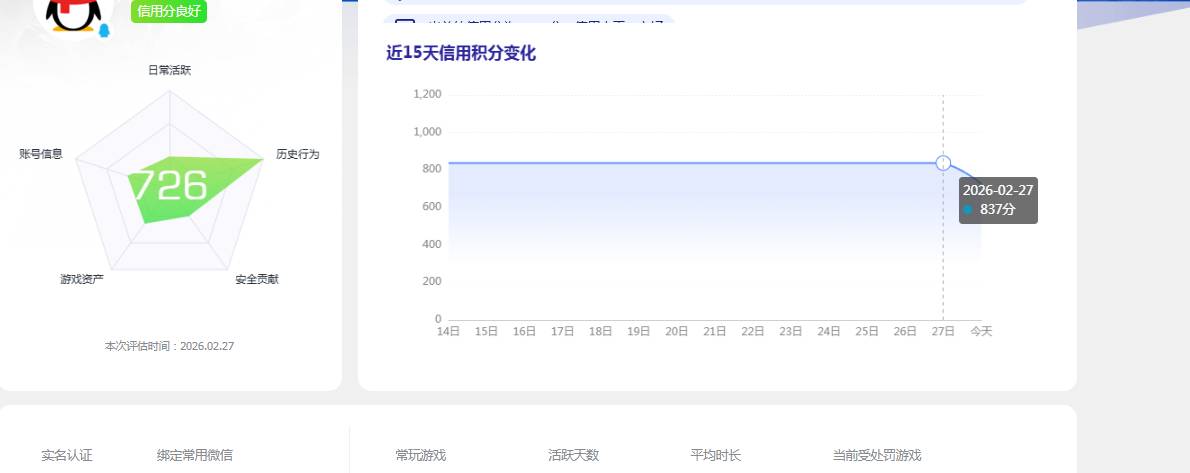Click the 21日 x-axis label
The width and height of the screenshot is (1190, 473).
pyautogui.click(x=715, y=331)
